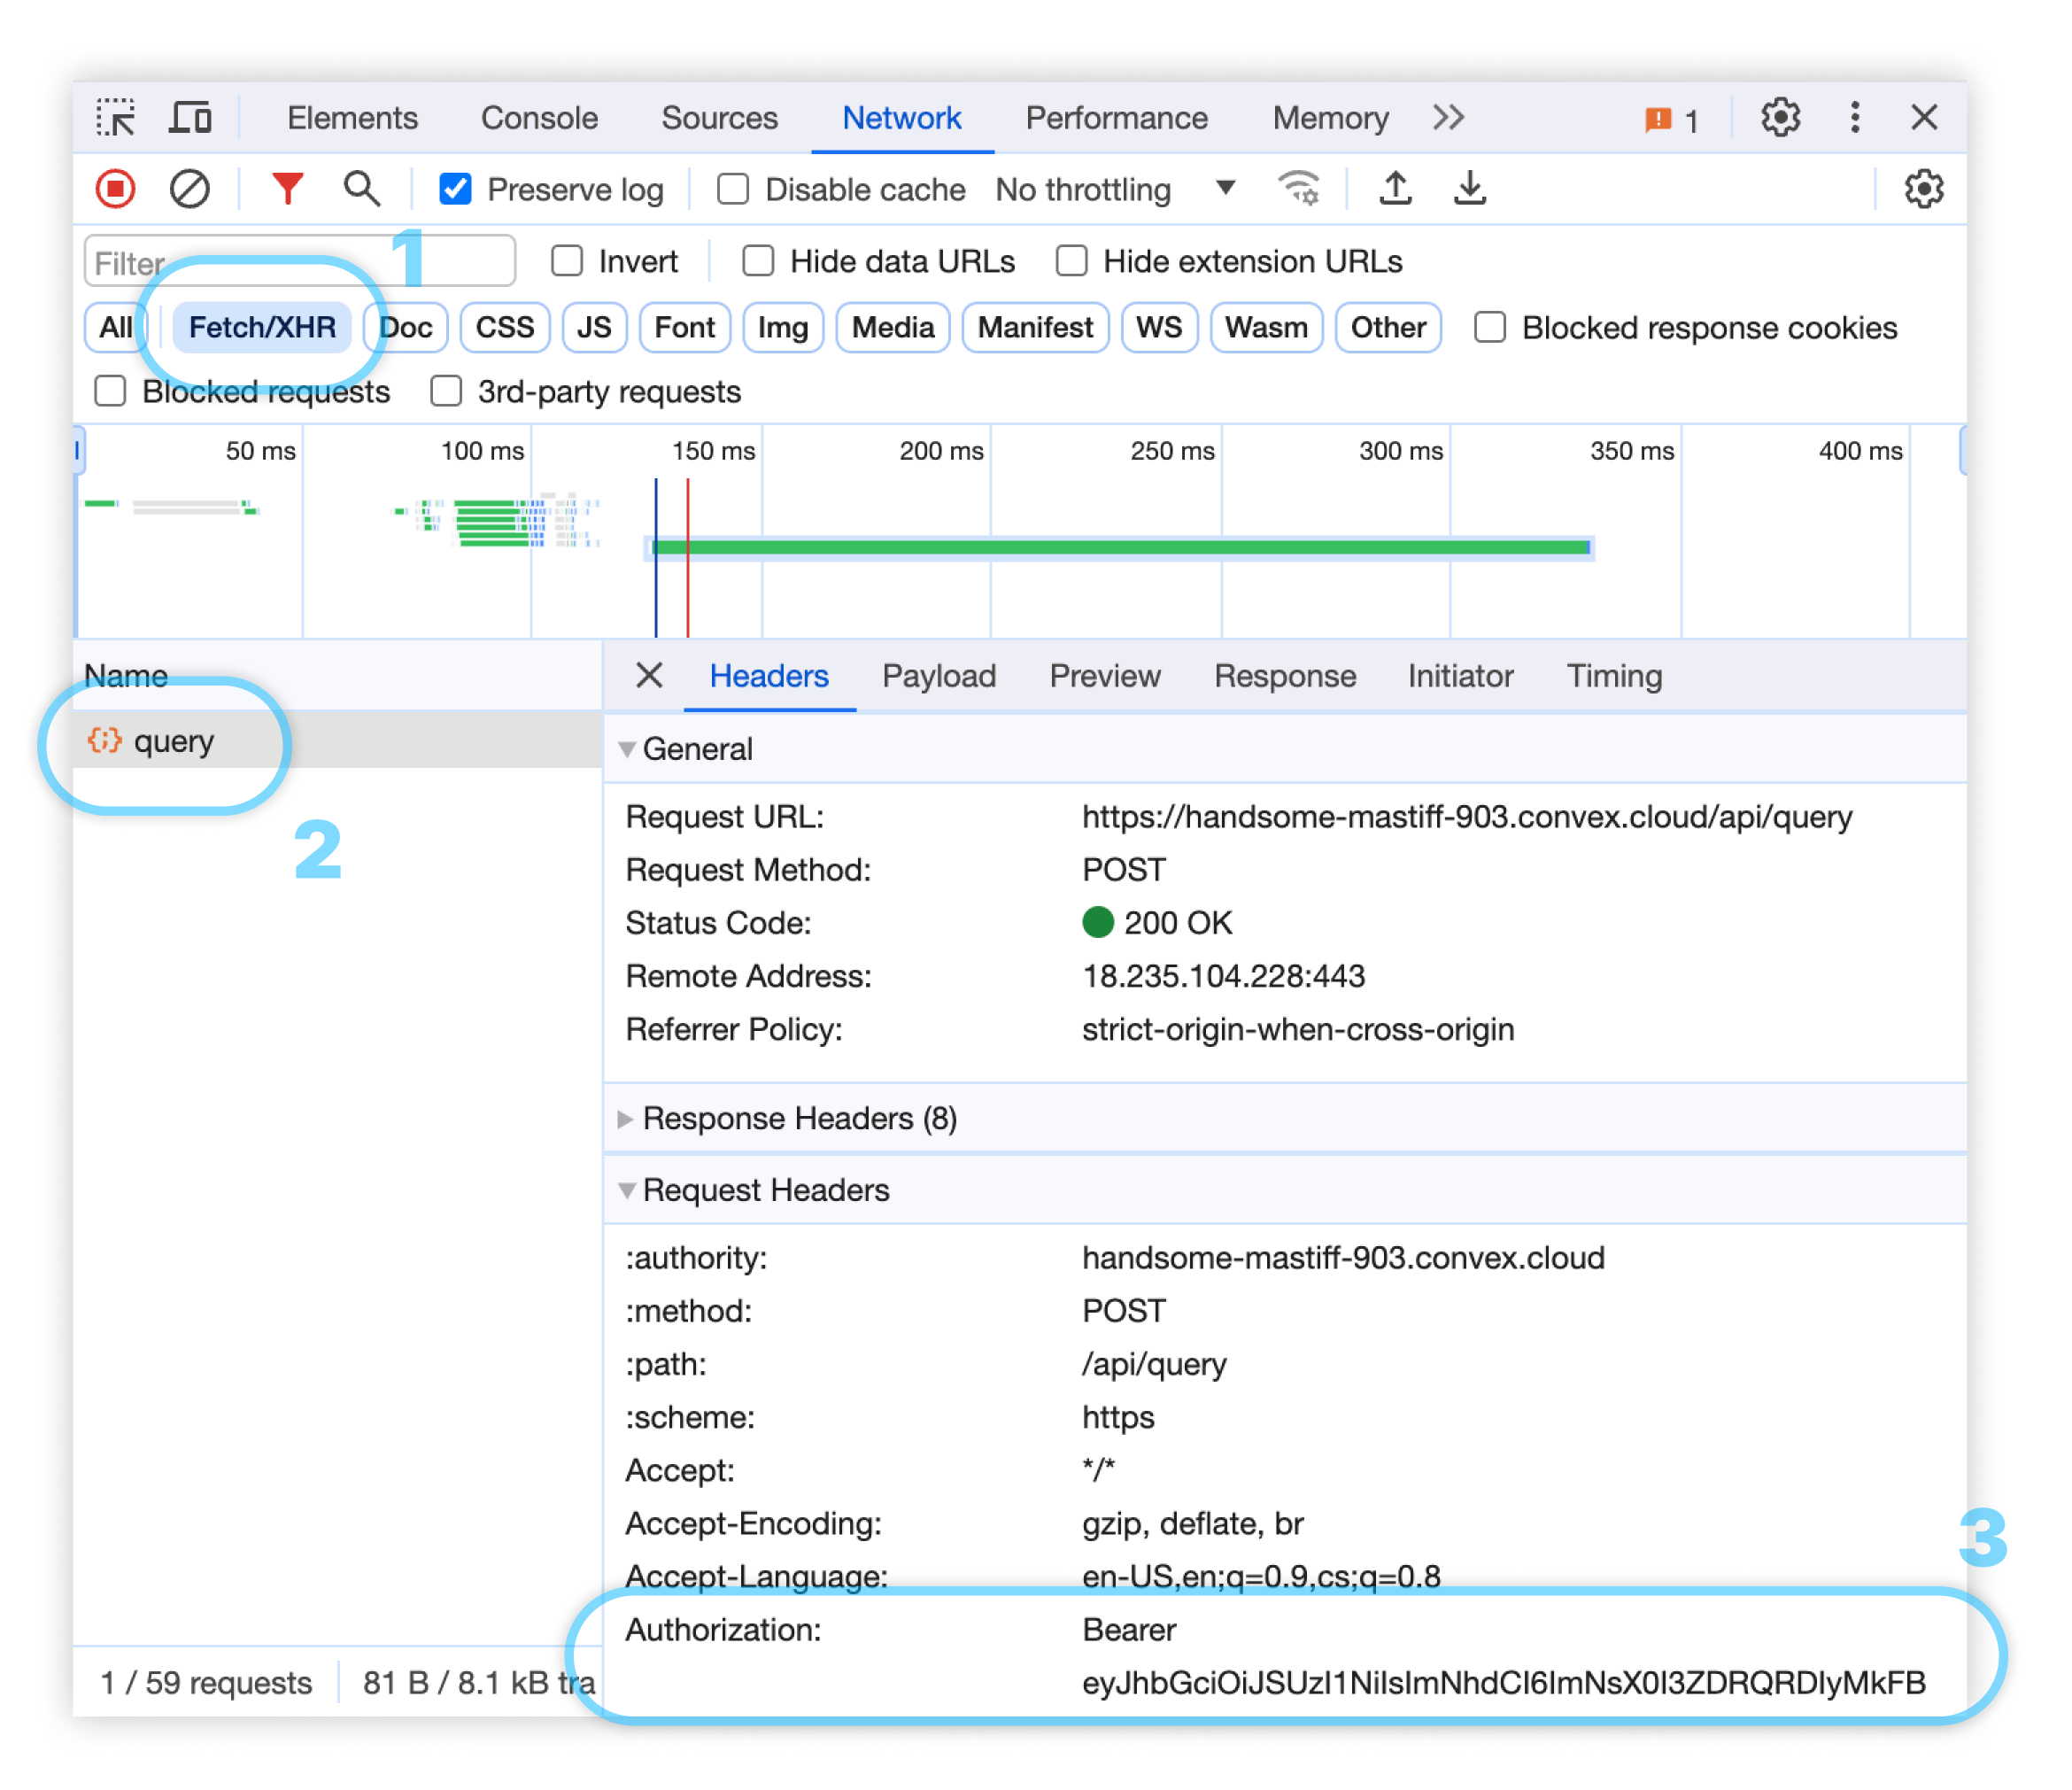Stop recording network log
This screenshot has width=2072, height=1790.
coord(115,188)
